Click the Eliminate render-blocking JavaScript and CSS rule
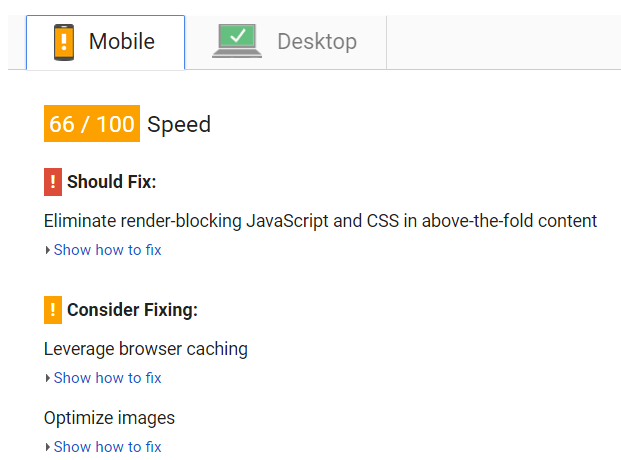Screen dimensions: 621x460 pyautogui.click(x=320, y=221)
